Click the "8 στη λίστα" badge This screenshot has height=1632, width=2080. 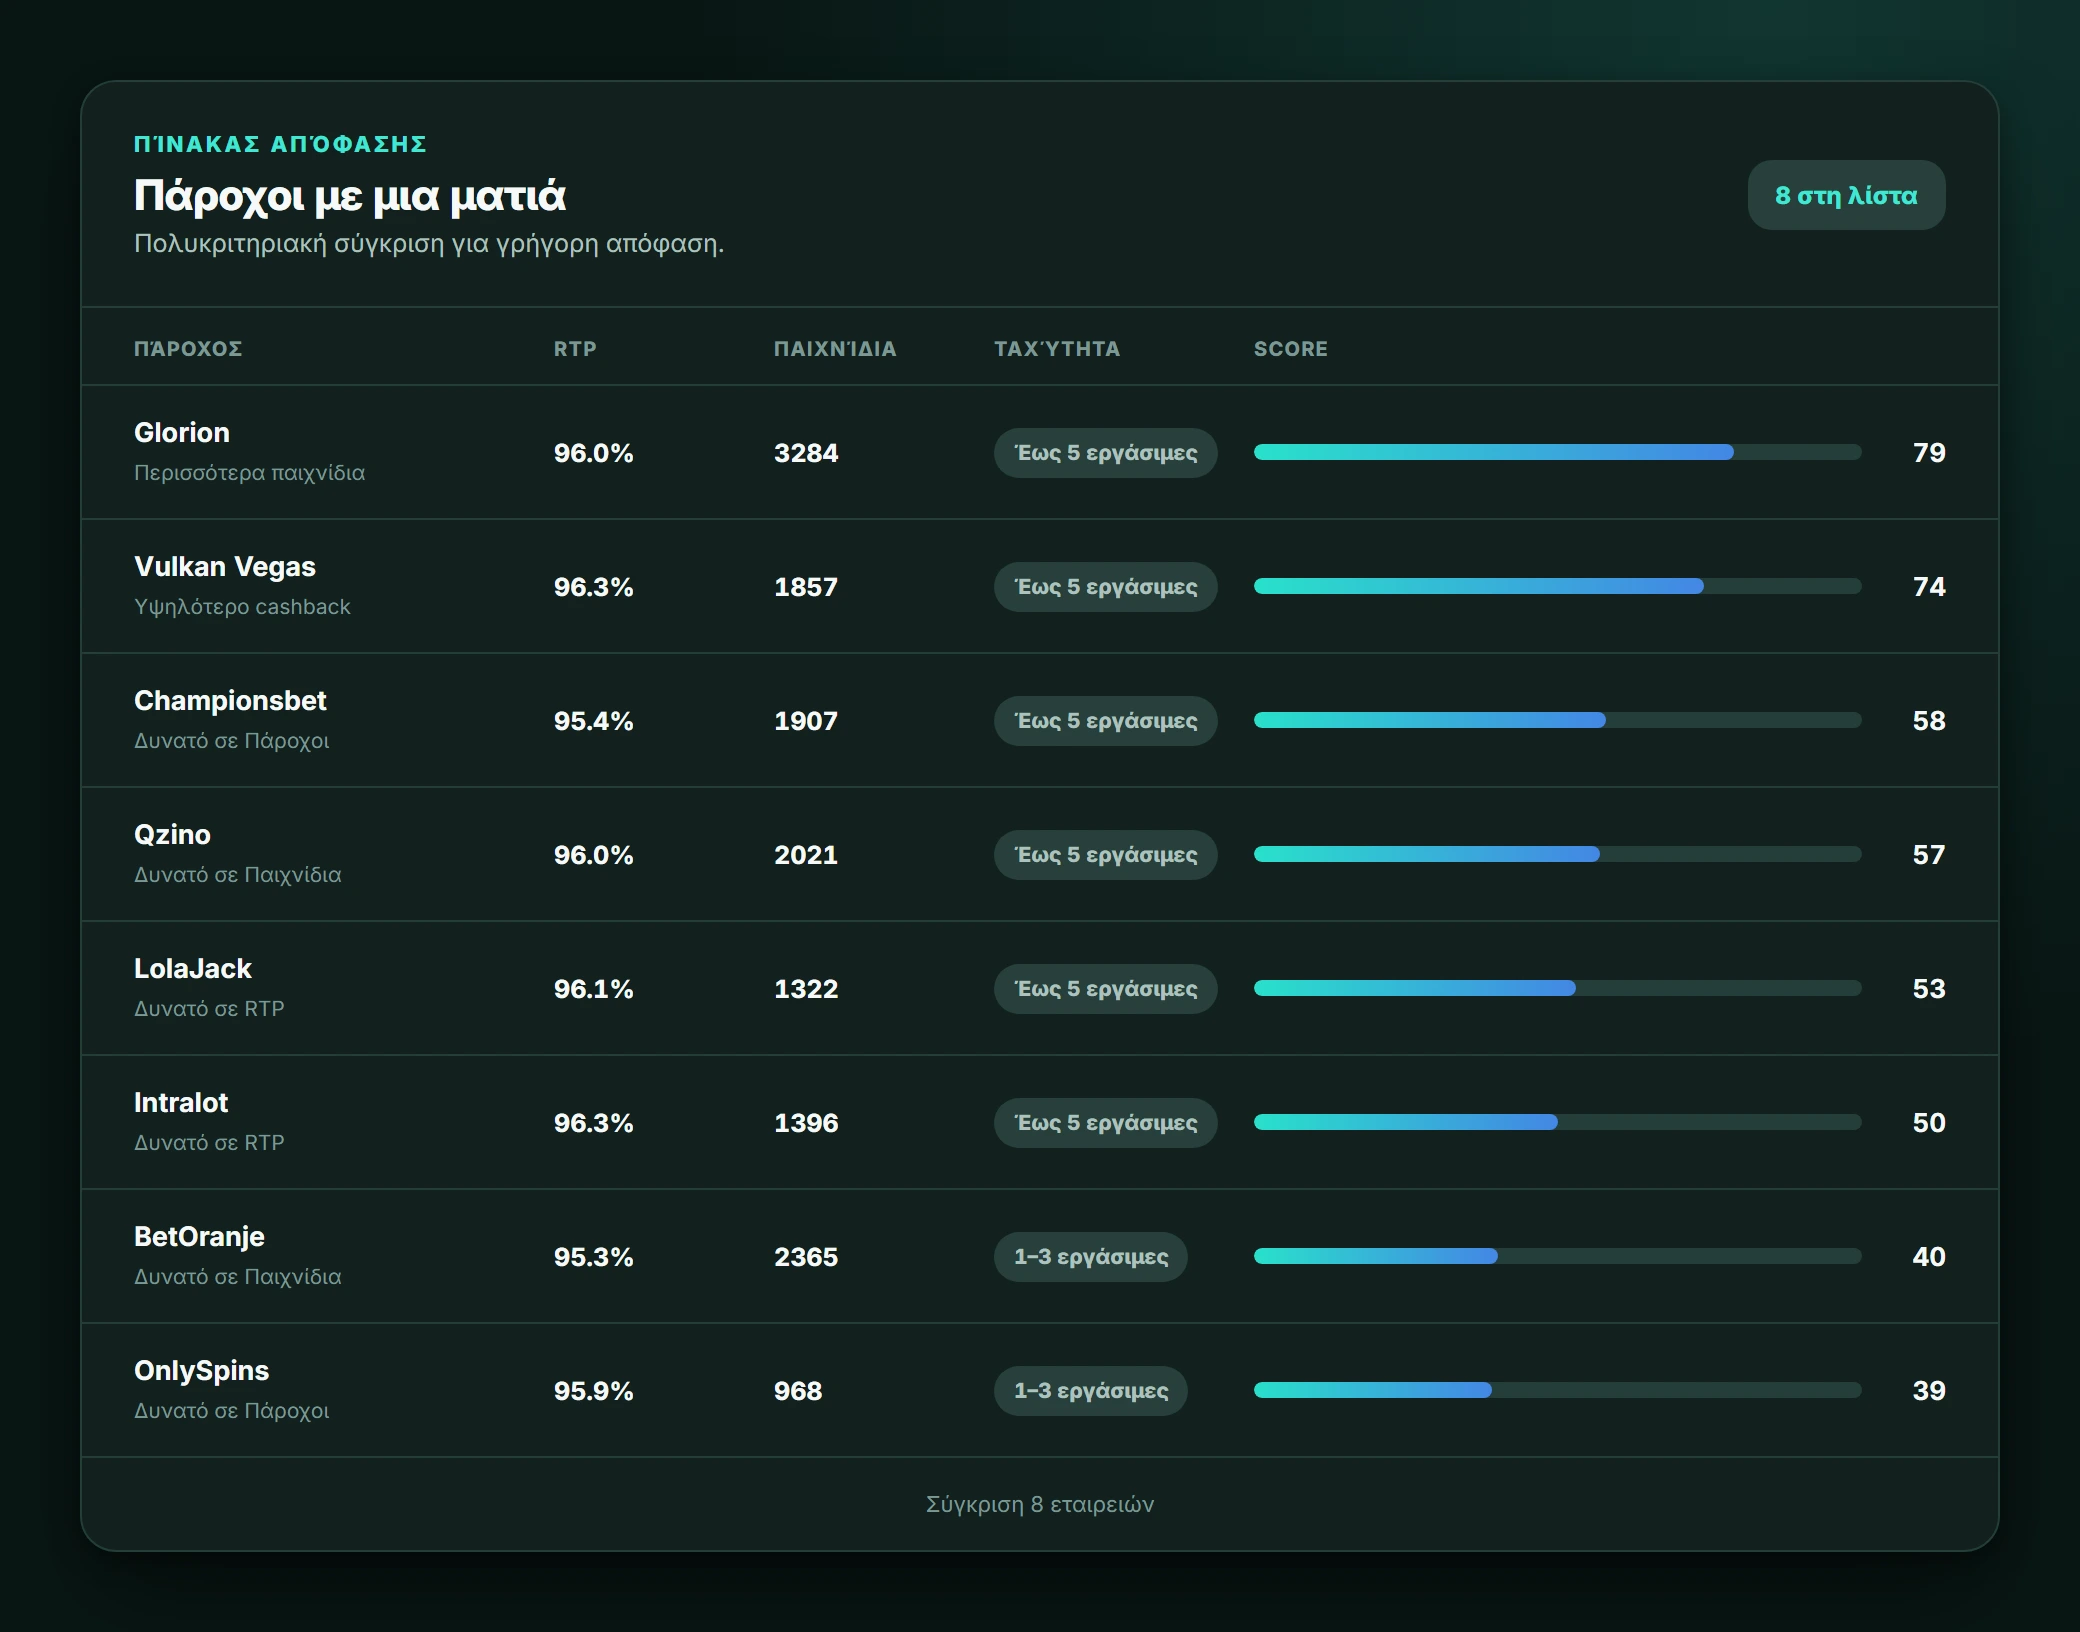tap(1846, 195)
